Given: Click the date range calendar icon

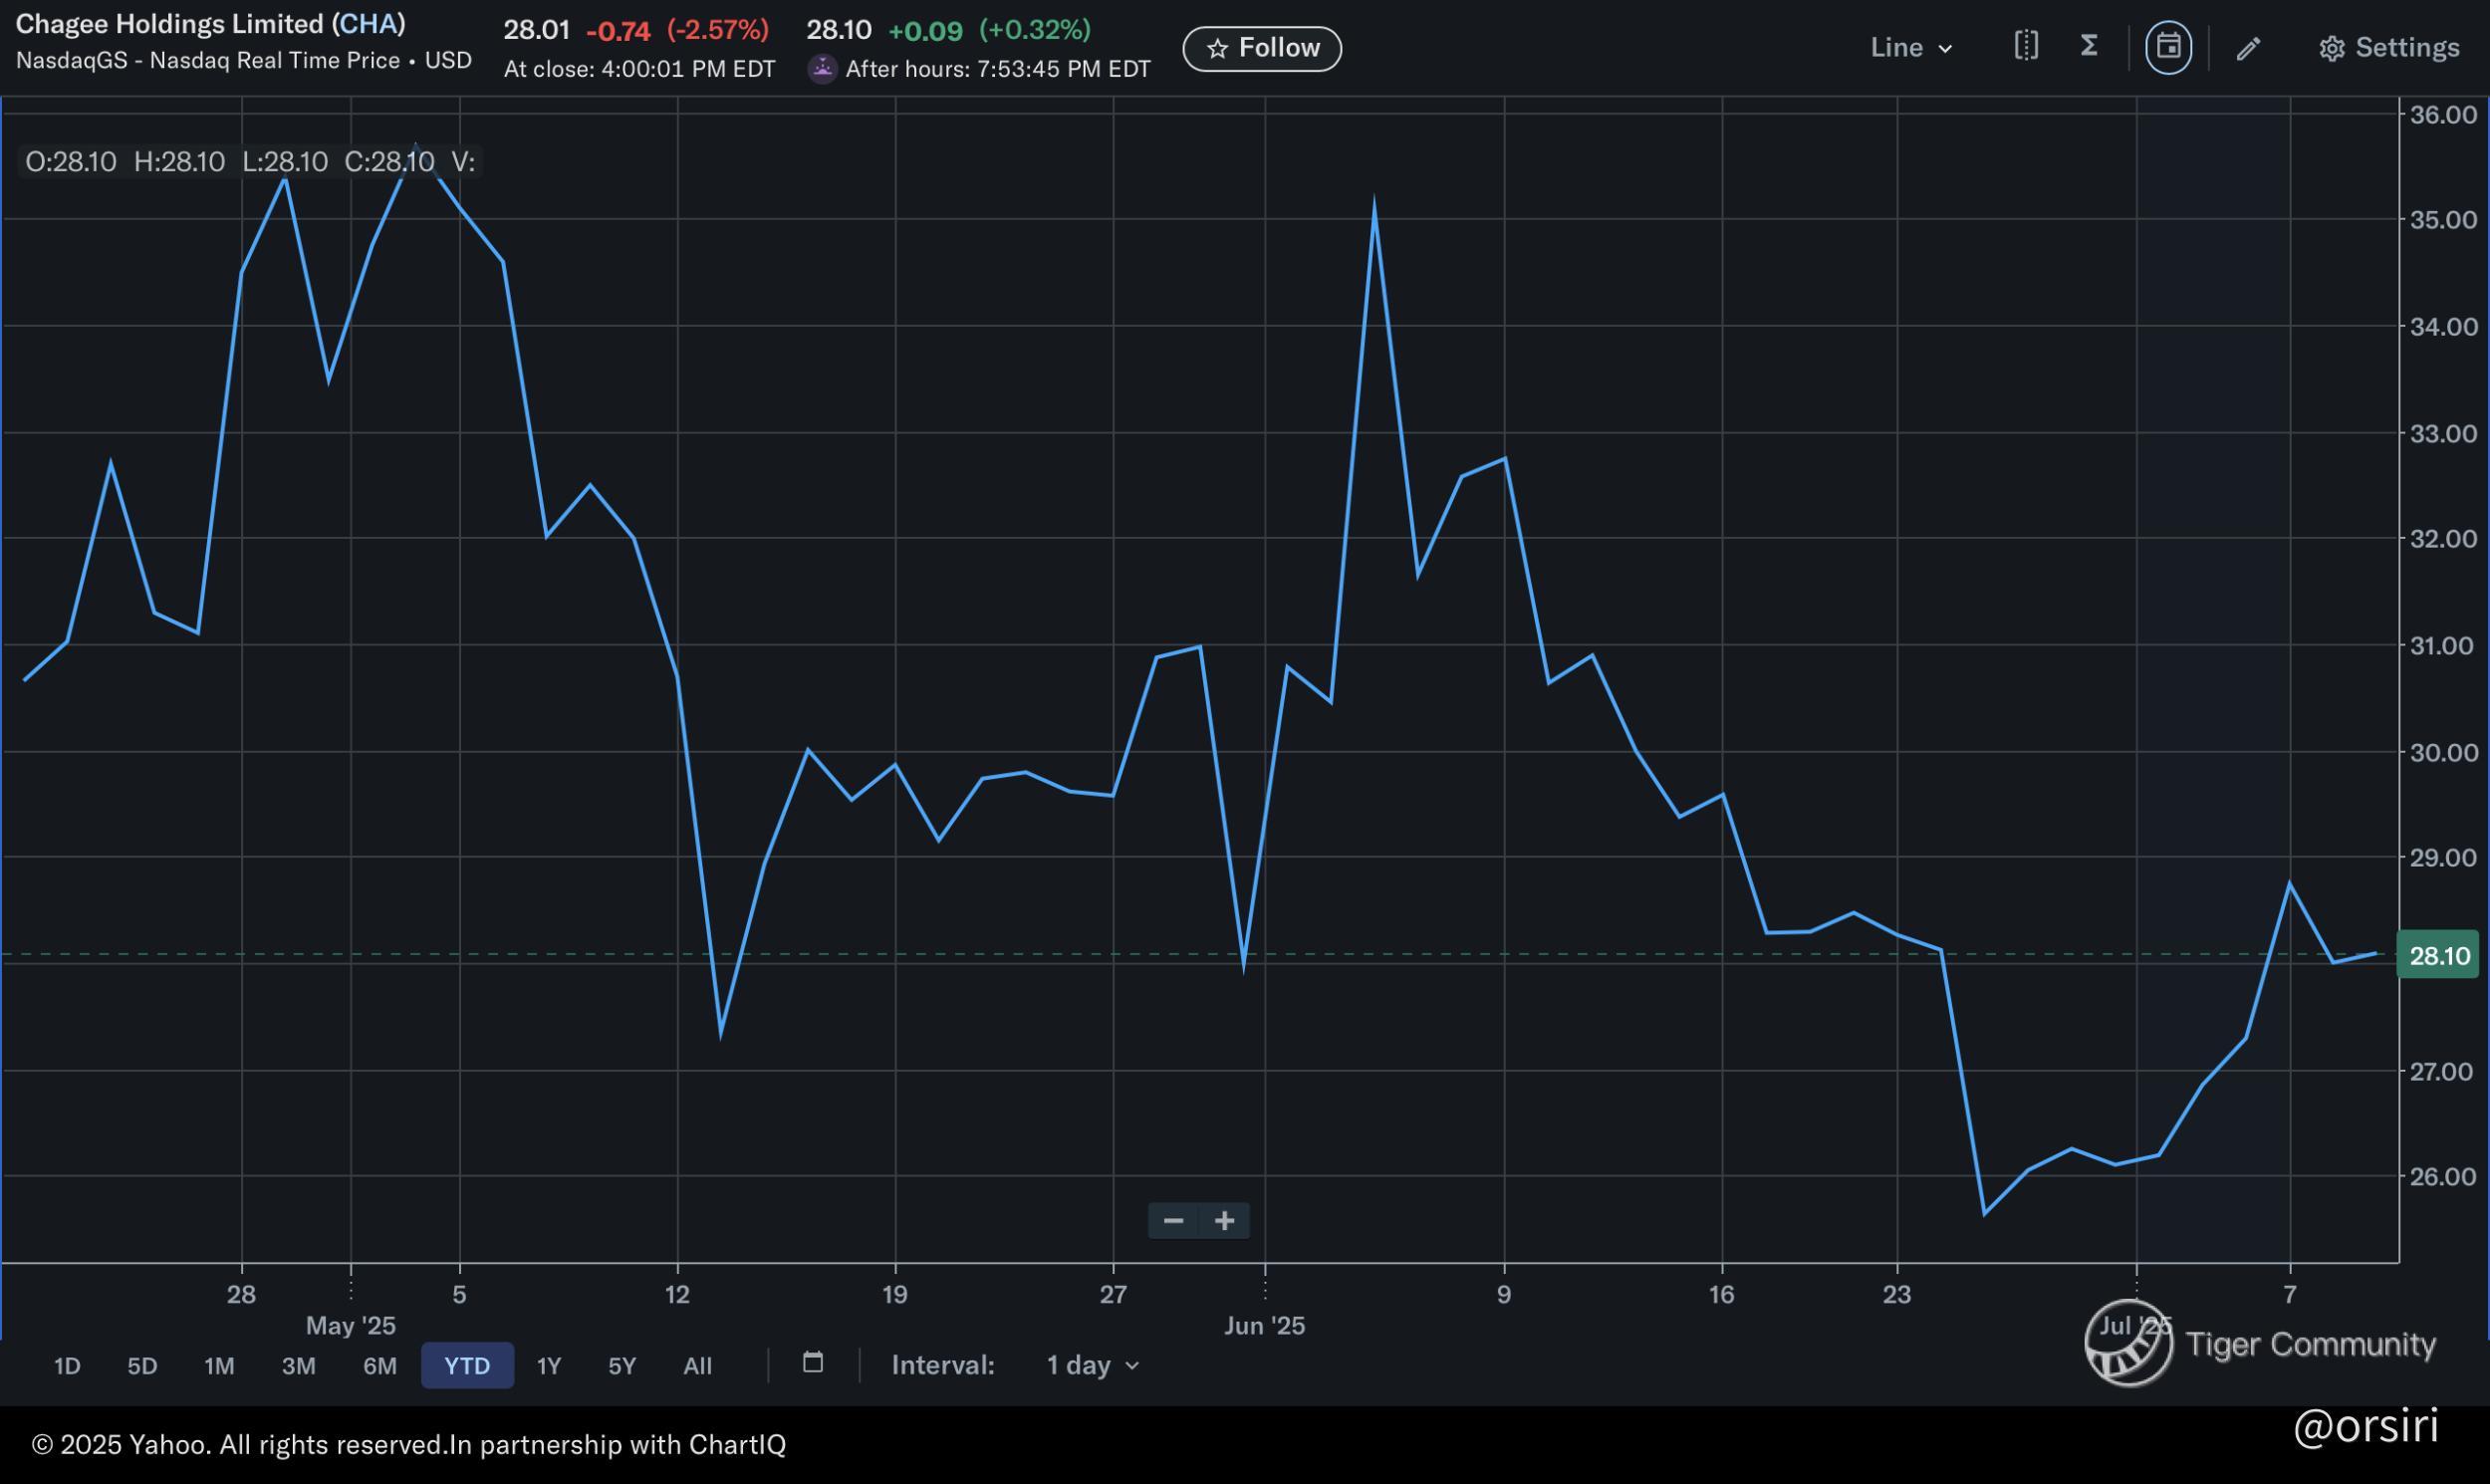Looking at the screenshot, I should pos(813,1363).
